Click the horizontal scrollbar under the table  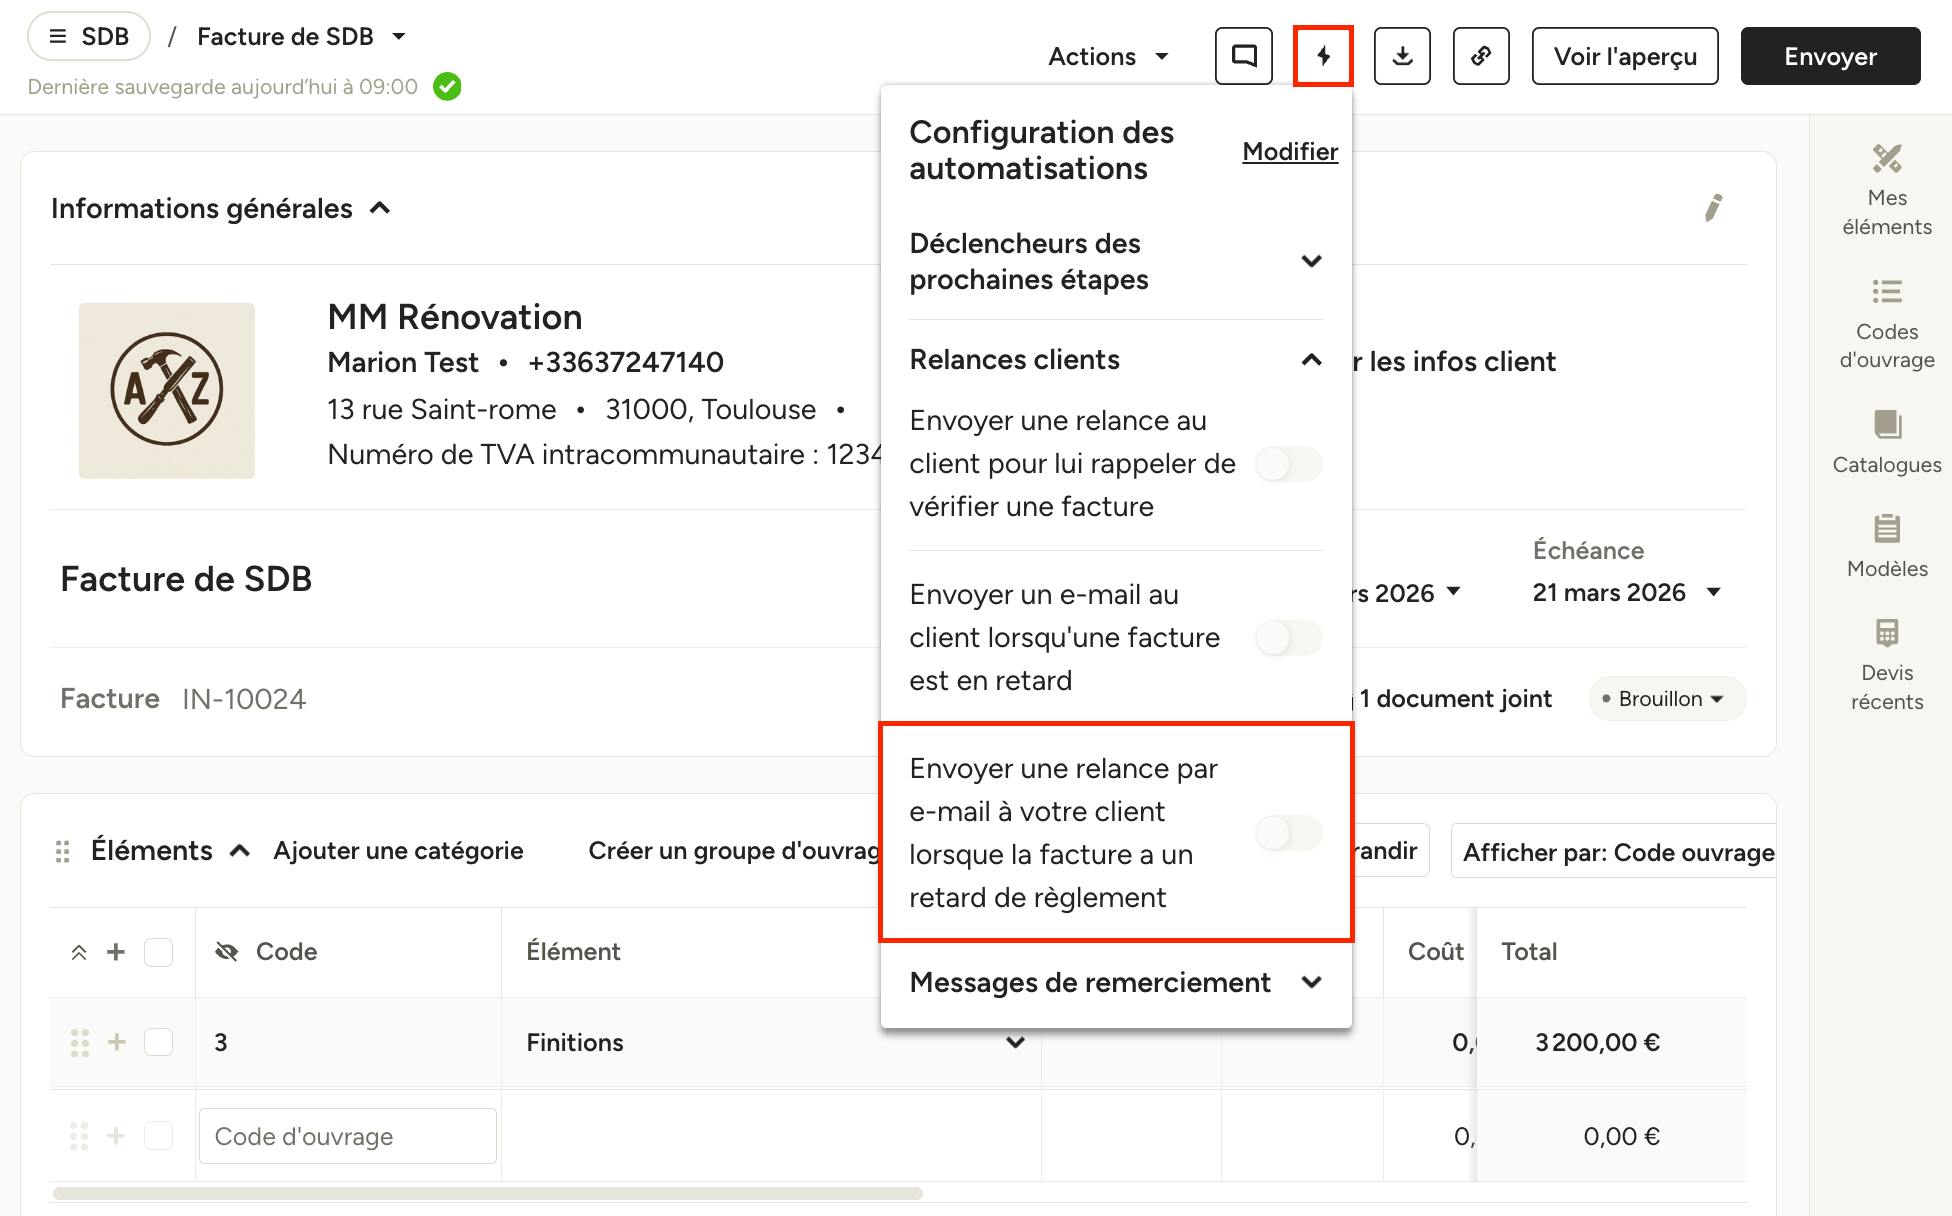point(487,1193)
